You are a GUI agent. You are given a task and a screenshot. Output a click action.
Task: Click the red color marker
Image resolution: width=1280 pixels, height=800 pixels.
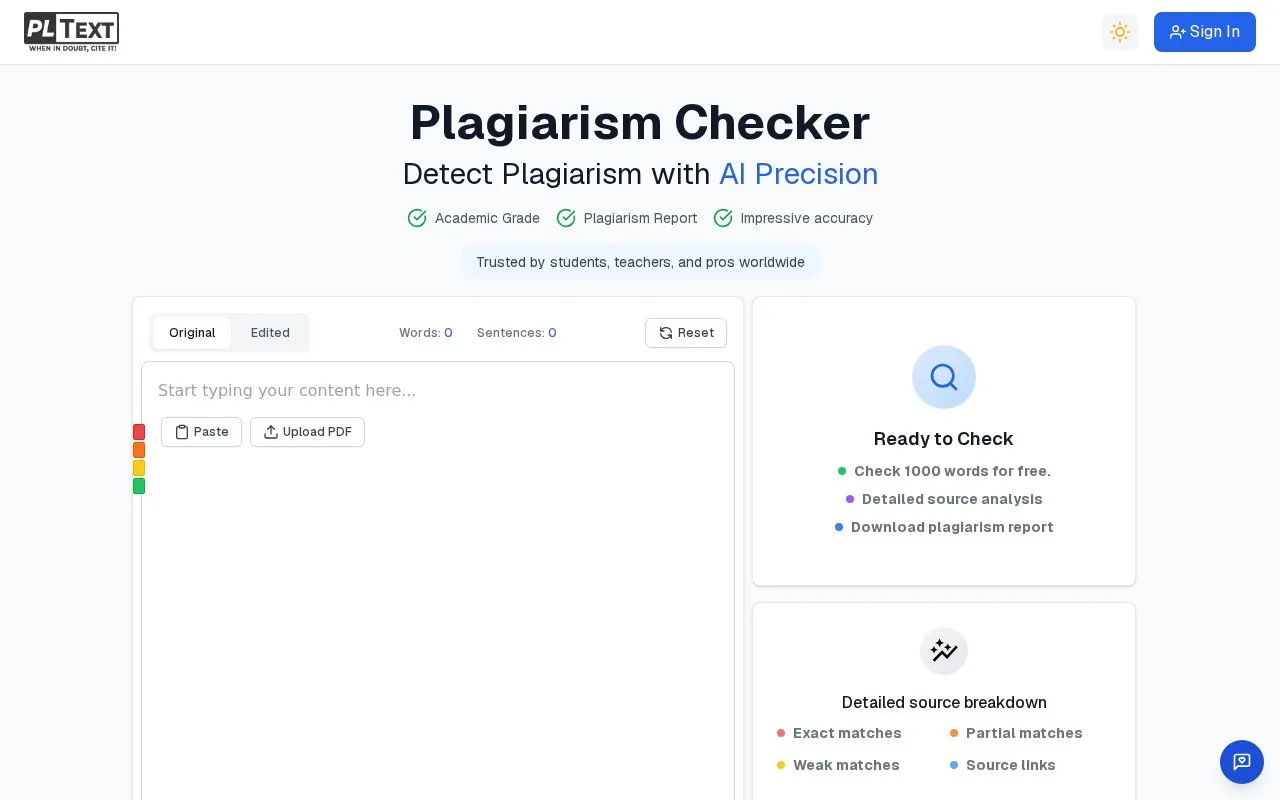pyautogui.click(x=139, y=432)
